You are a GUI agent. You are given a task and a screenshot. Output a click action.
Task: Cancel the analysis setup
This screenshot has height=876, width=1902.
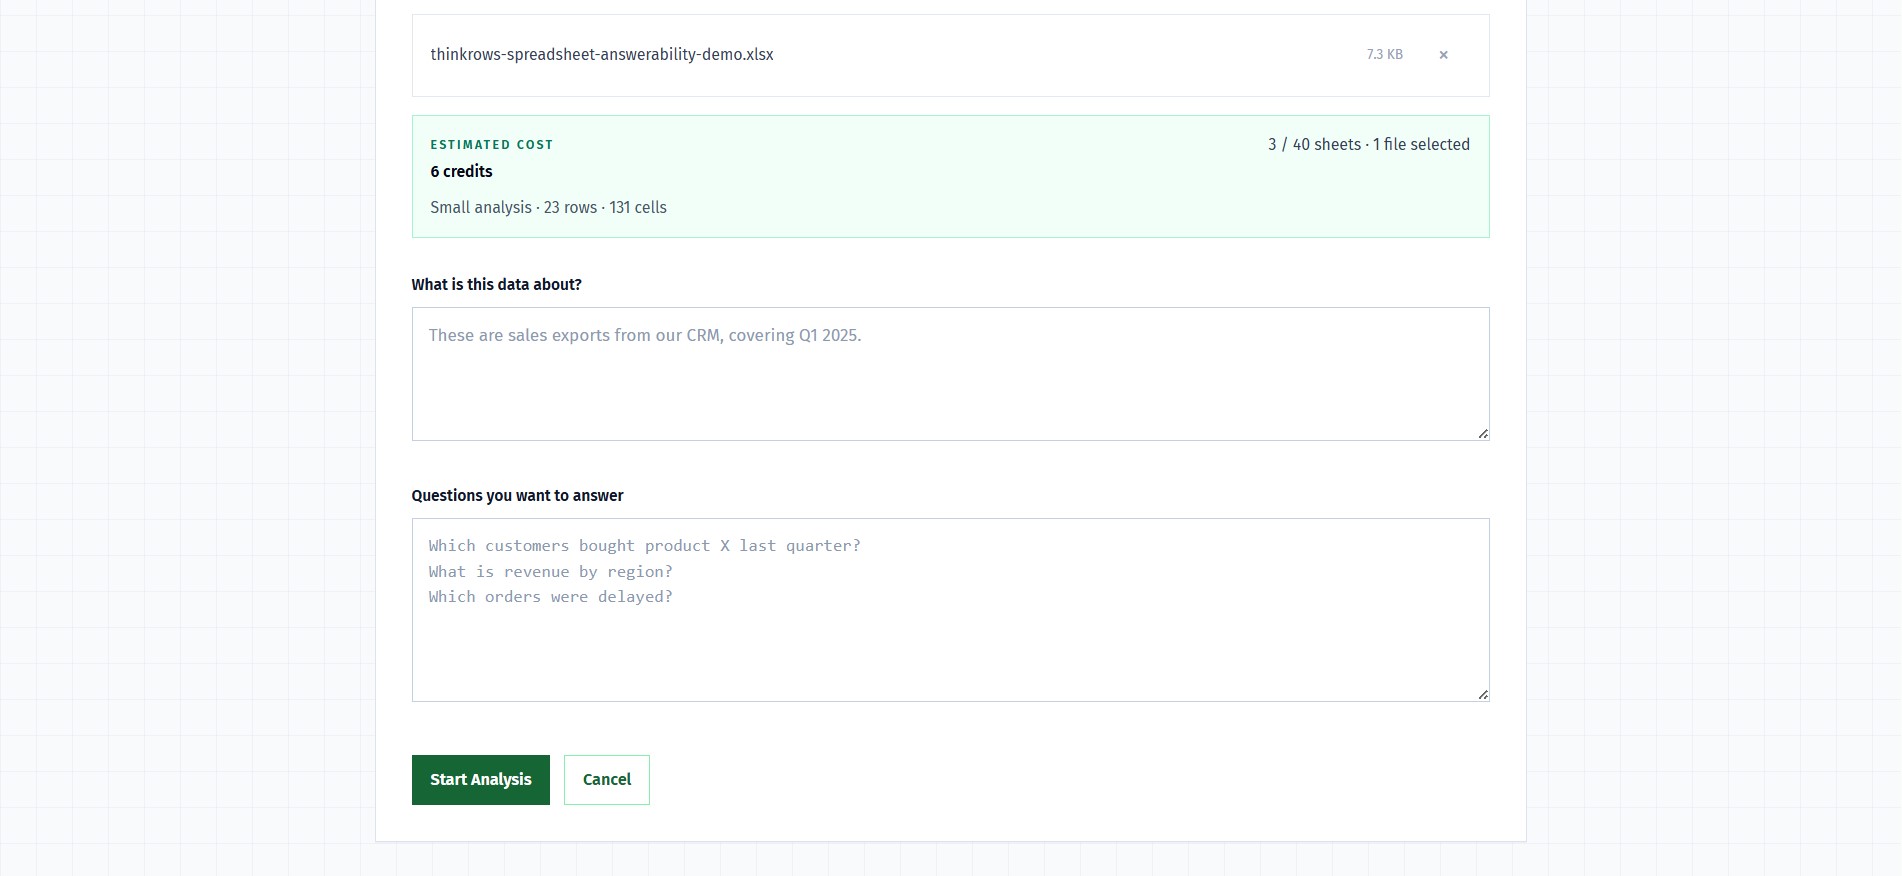[x=607, y=780]
